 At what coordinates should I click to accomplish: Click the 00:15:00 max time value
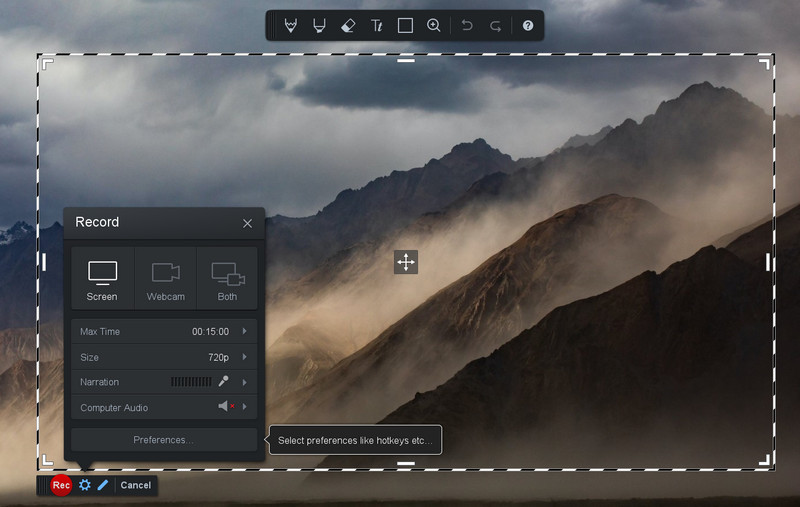pos(210,332)
